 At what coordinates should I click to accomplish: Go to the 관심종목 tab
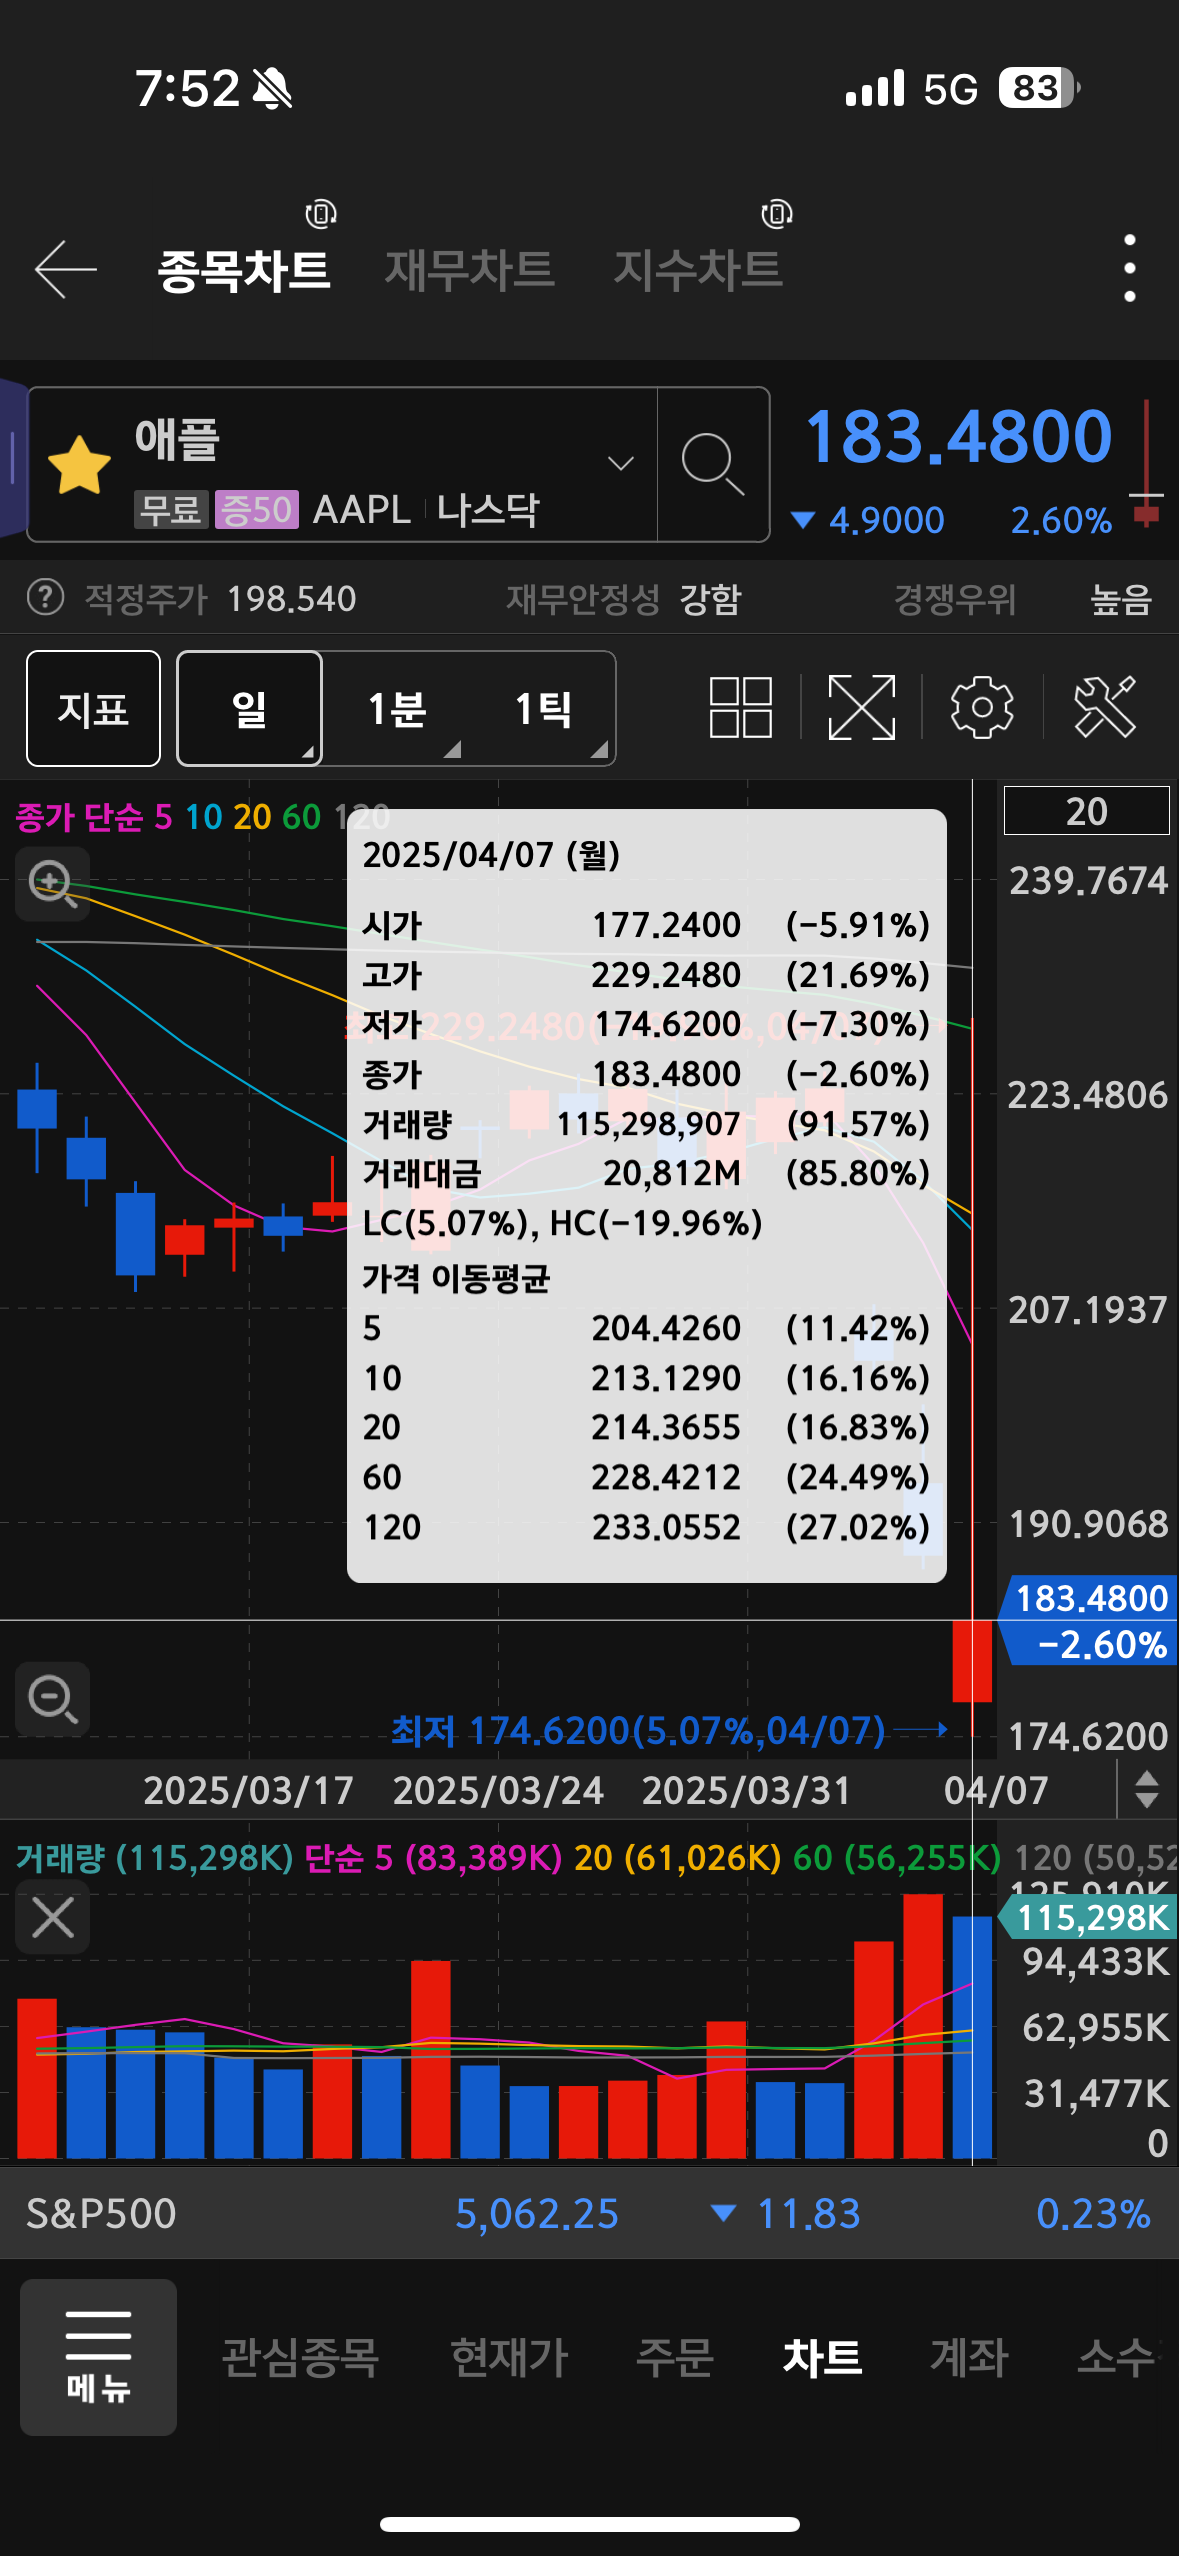click(x=300, y=2357)
